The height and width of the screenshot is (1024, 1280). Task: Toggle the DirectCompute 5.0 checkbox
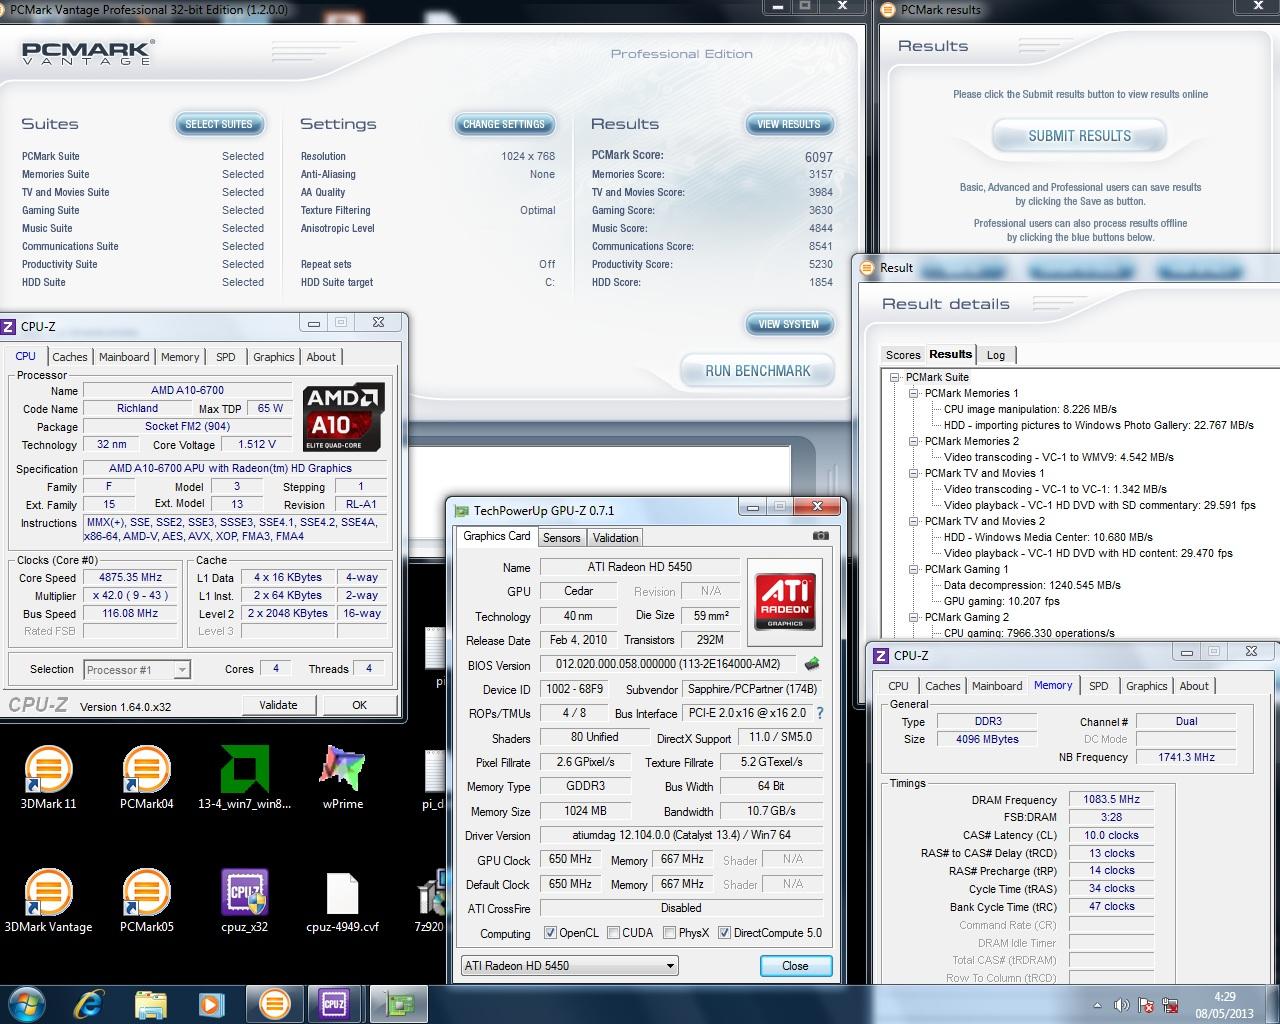724,933
